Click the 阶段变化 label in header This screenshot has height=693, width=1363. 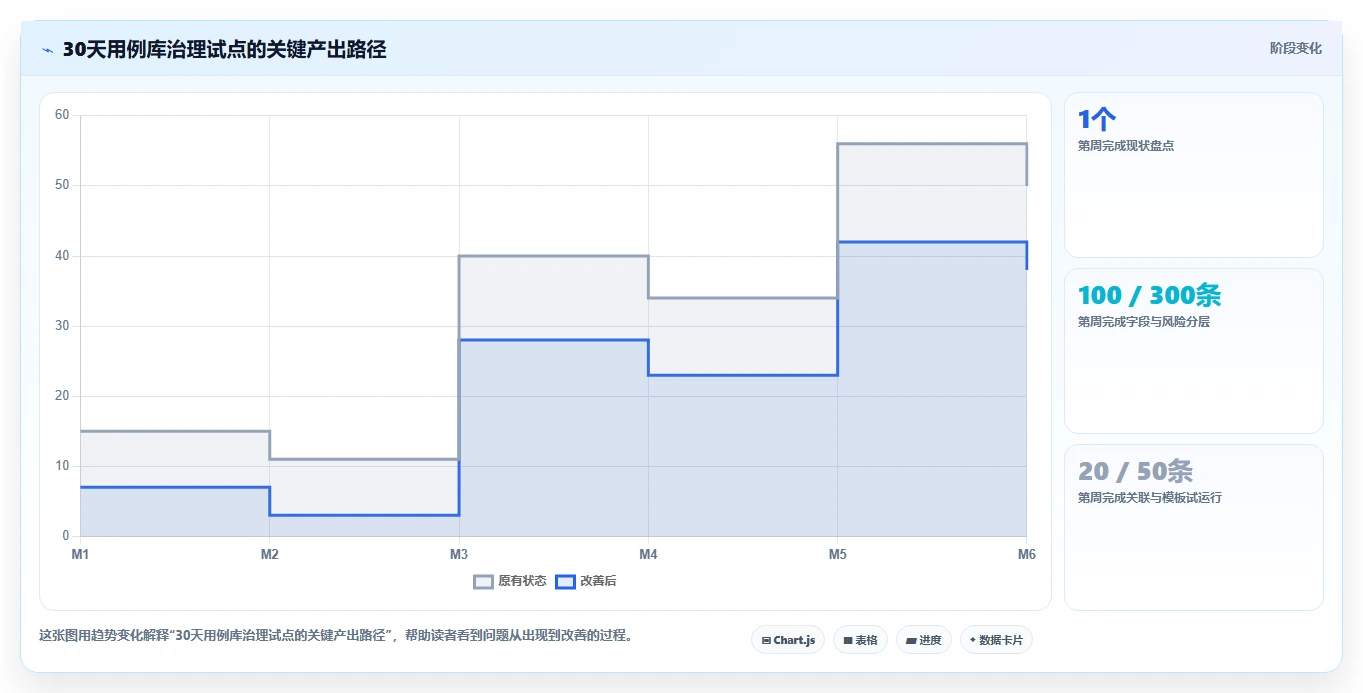pos(1296,48)
